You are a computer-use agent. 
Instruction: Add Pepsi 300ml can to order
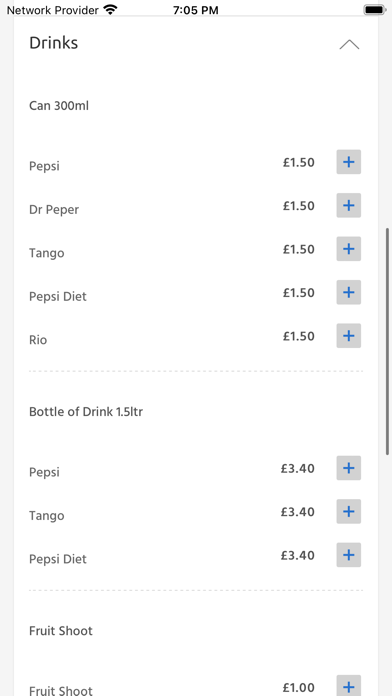[348, 162]
